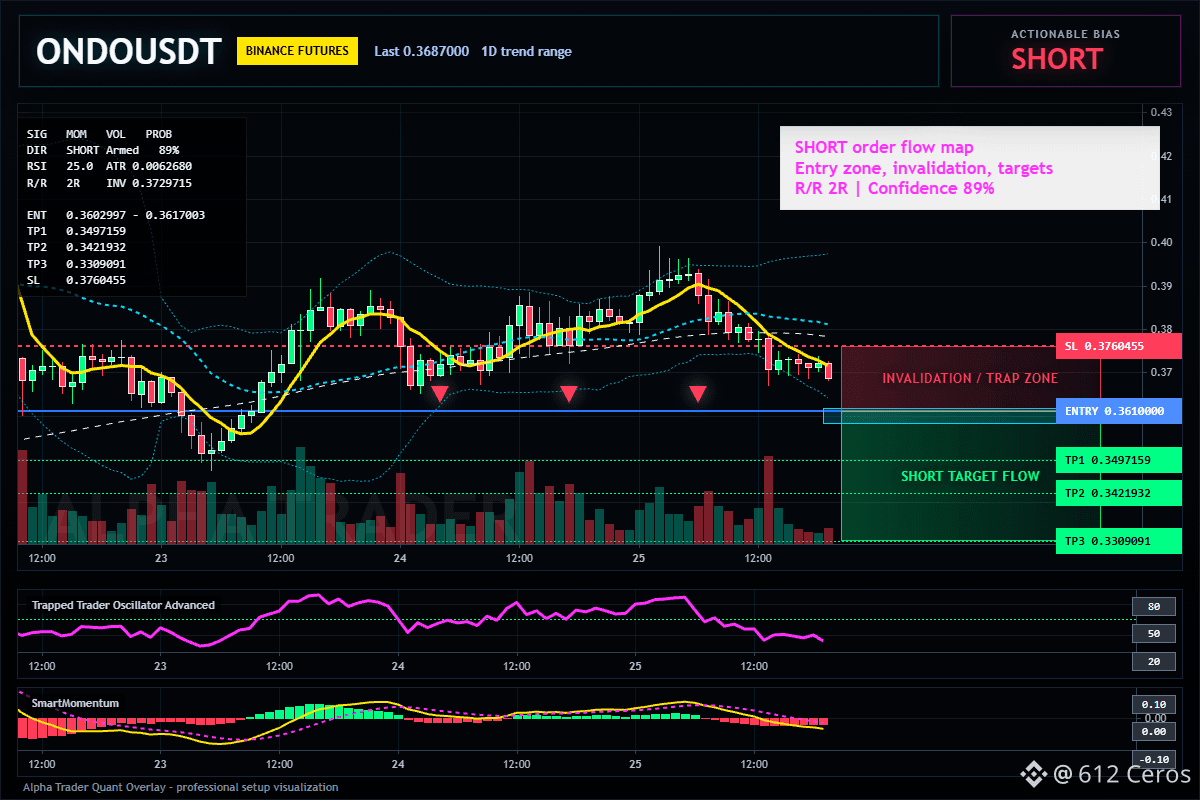Click the ENT 0.3602997 - 0.3617003 row

tap(116, 215)
